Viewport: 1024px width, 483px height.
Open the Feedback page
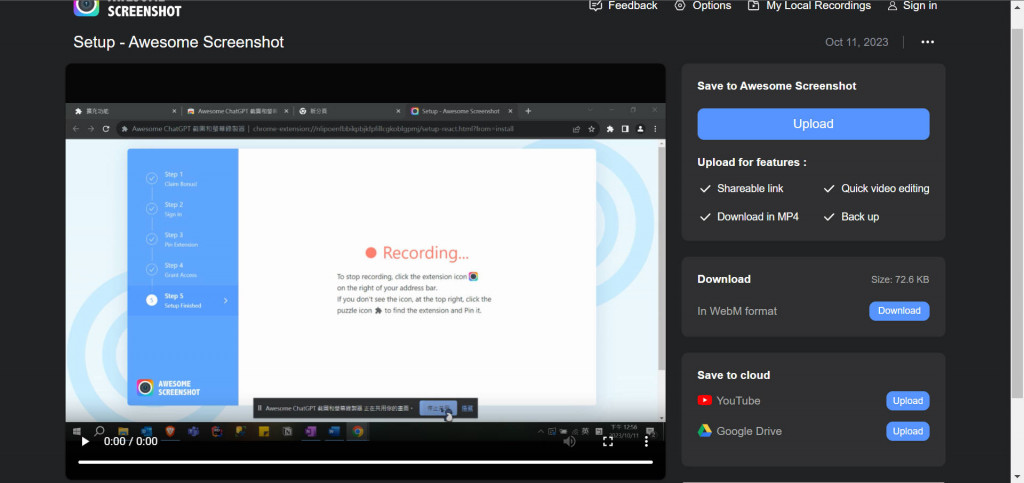623,6
